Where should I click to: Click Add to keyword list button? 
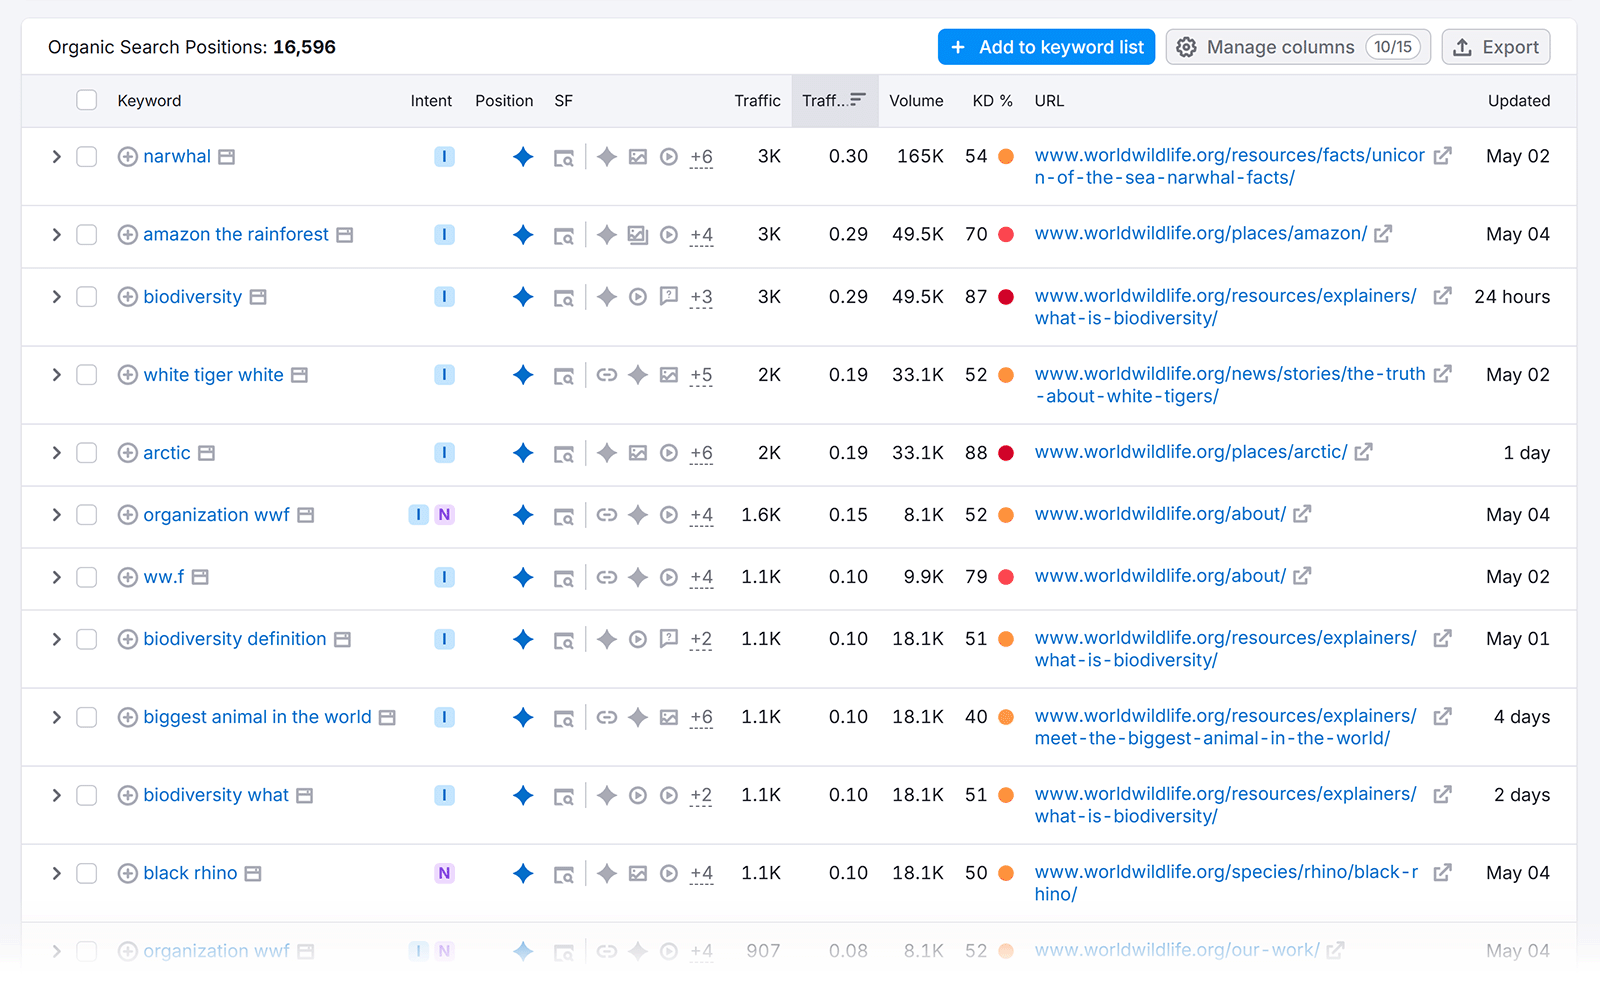point(1046,47)
